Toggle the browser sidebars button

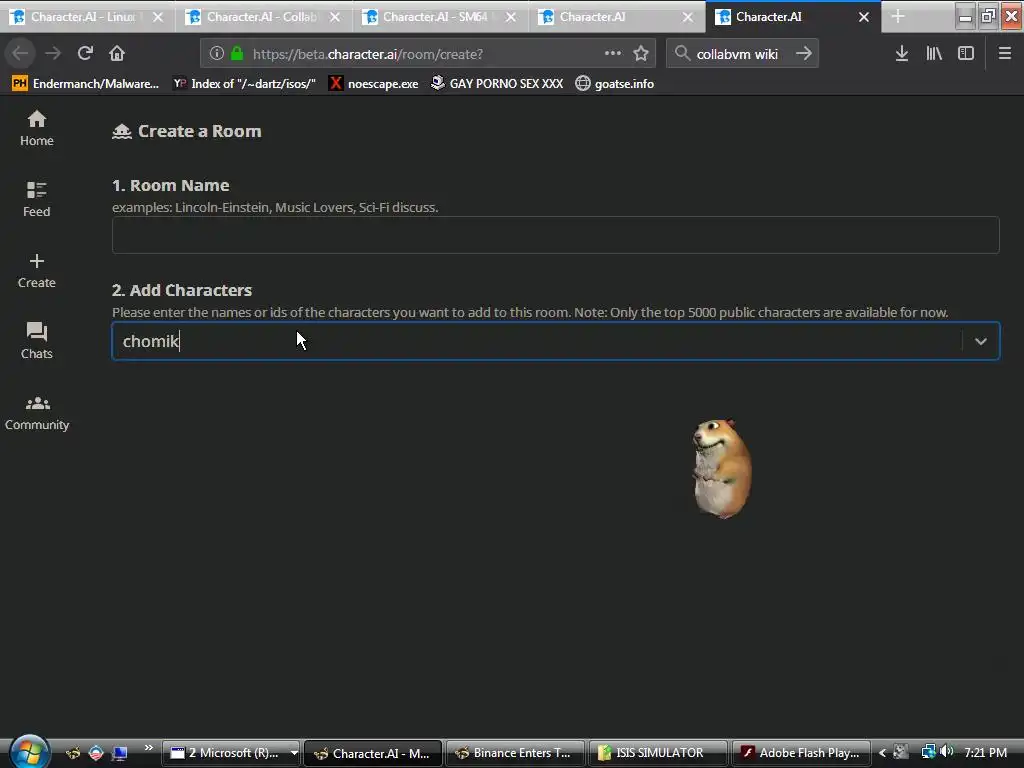(x=966, y=54)
